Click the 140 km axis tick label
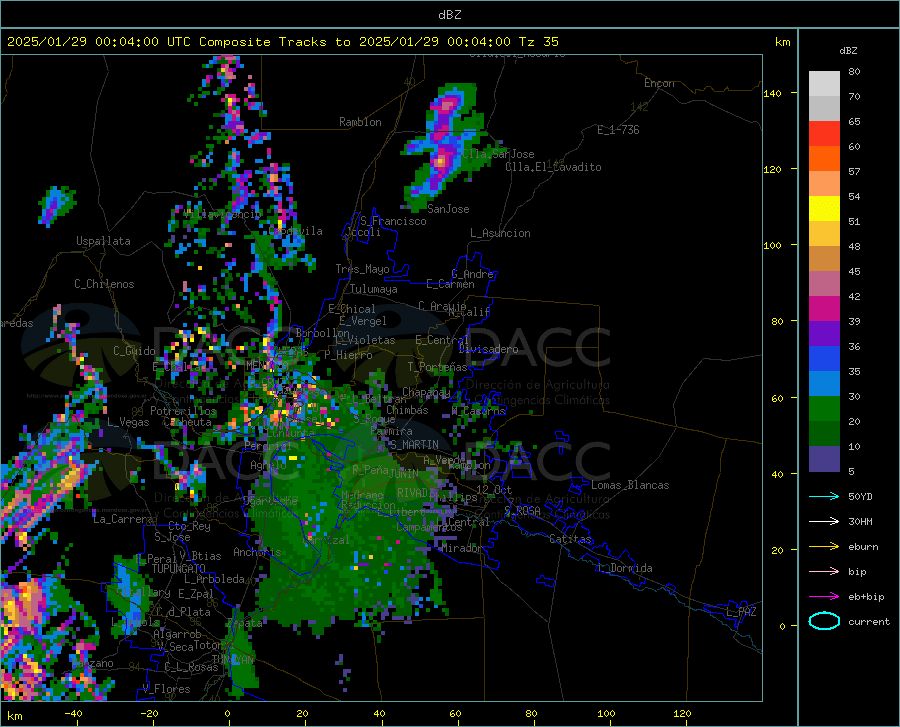This screenshot has width=900, height=727. point(772,93)
